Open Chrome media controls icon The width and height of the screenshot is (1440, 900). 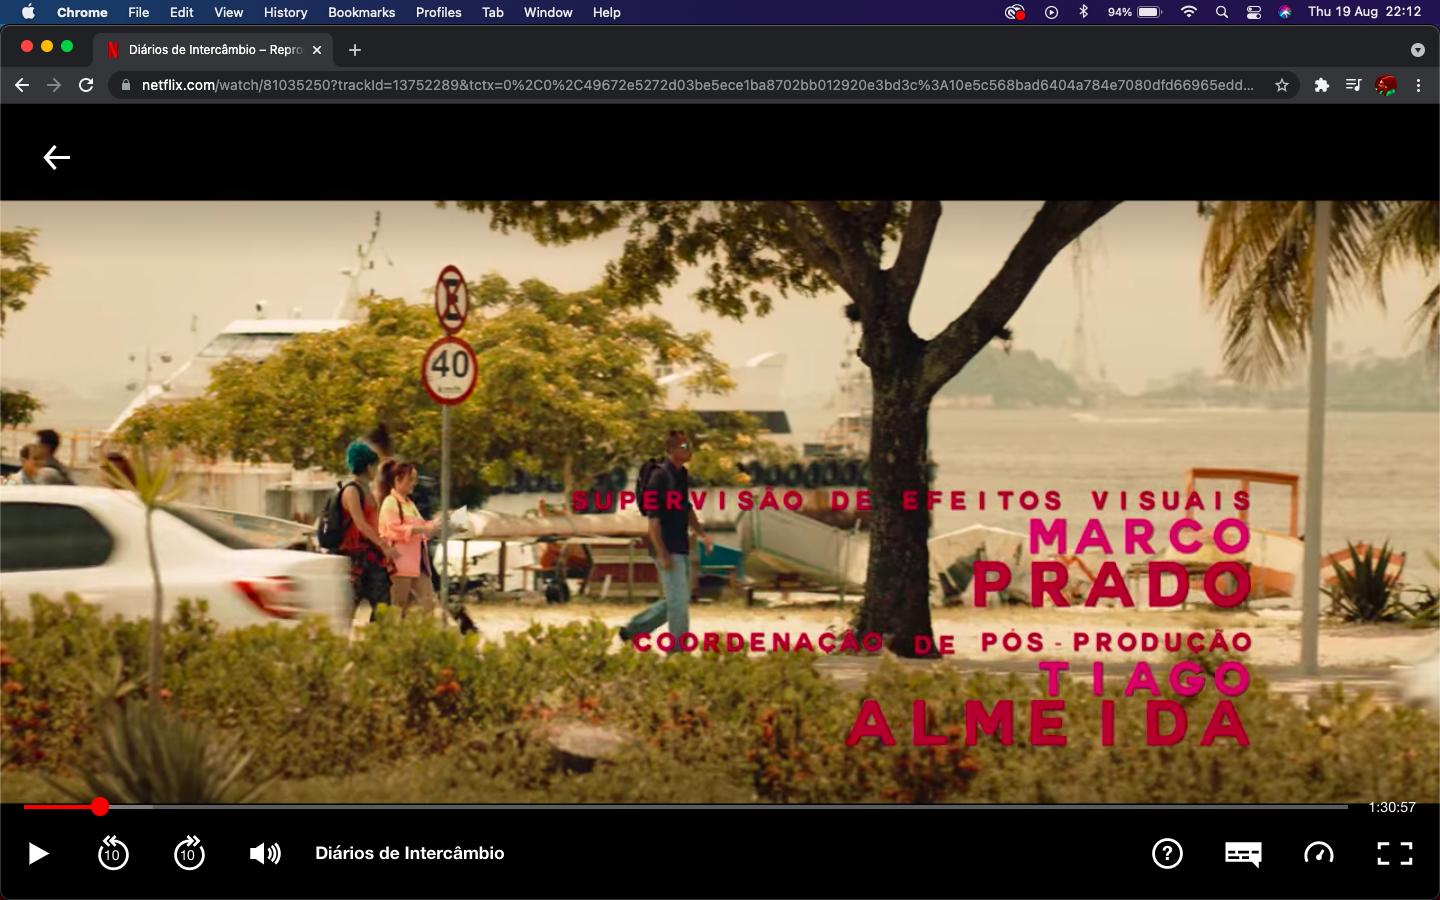click(1353, 85)
